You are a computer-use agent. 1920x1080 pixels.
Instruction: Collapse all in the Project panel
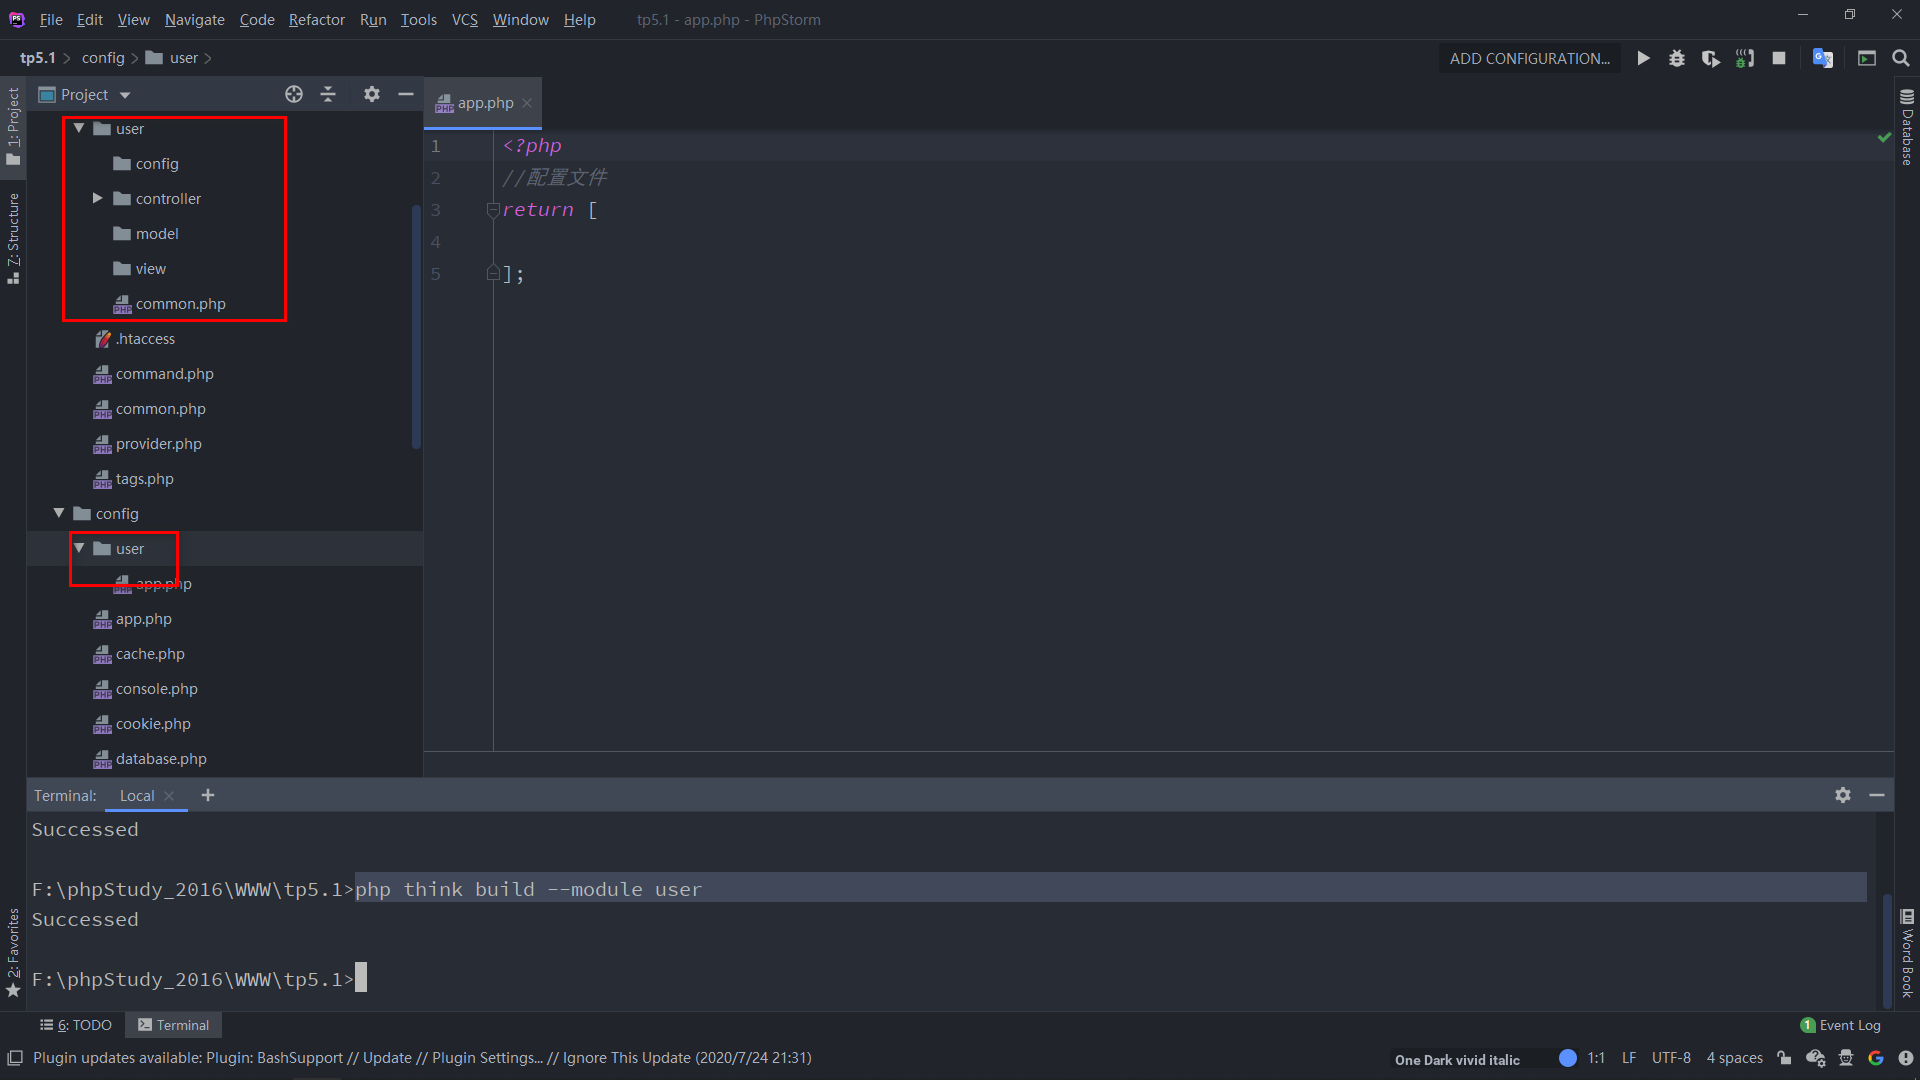[x=328, y=94]
